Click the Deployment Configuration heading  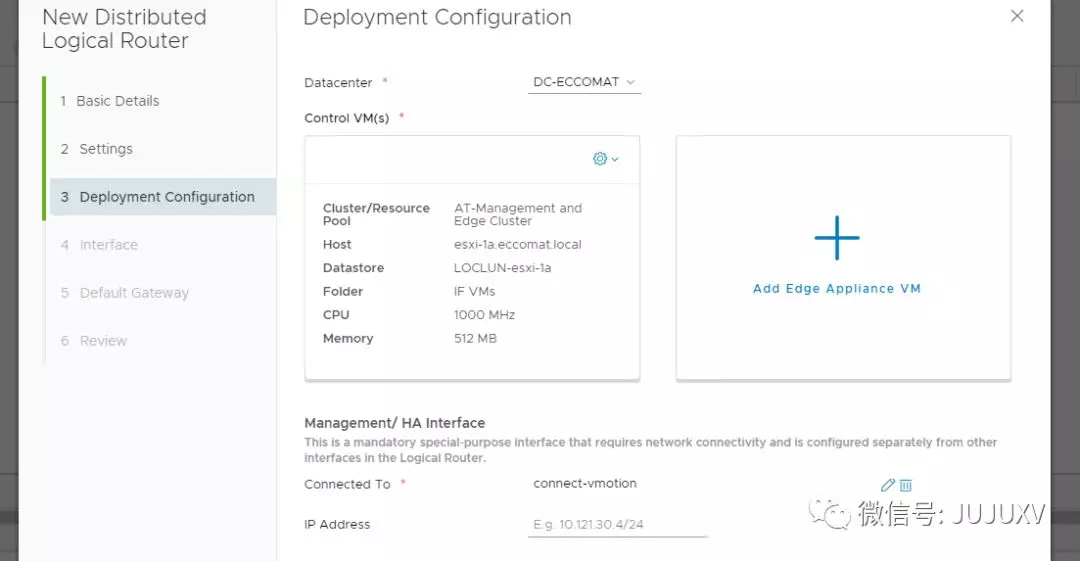pos(437,17)
